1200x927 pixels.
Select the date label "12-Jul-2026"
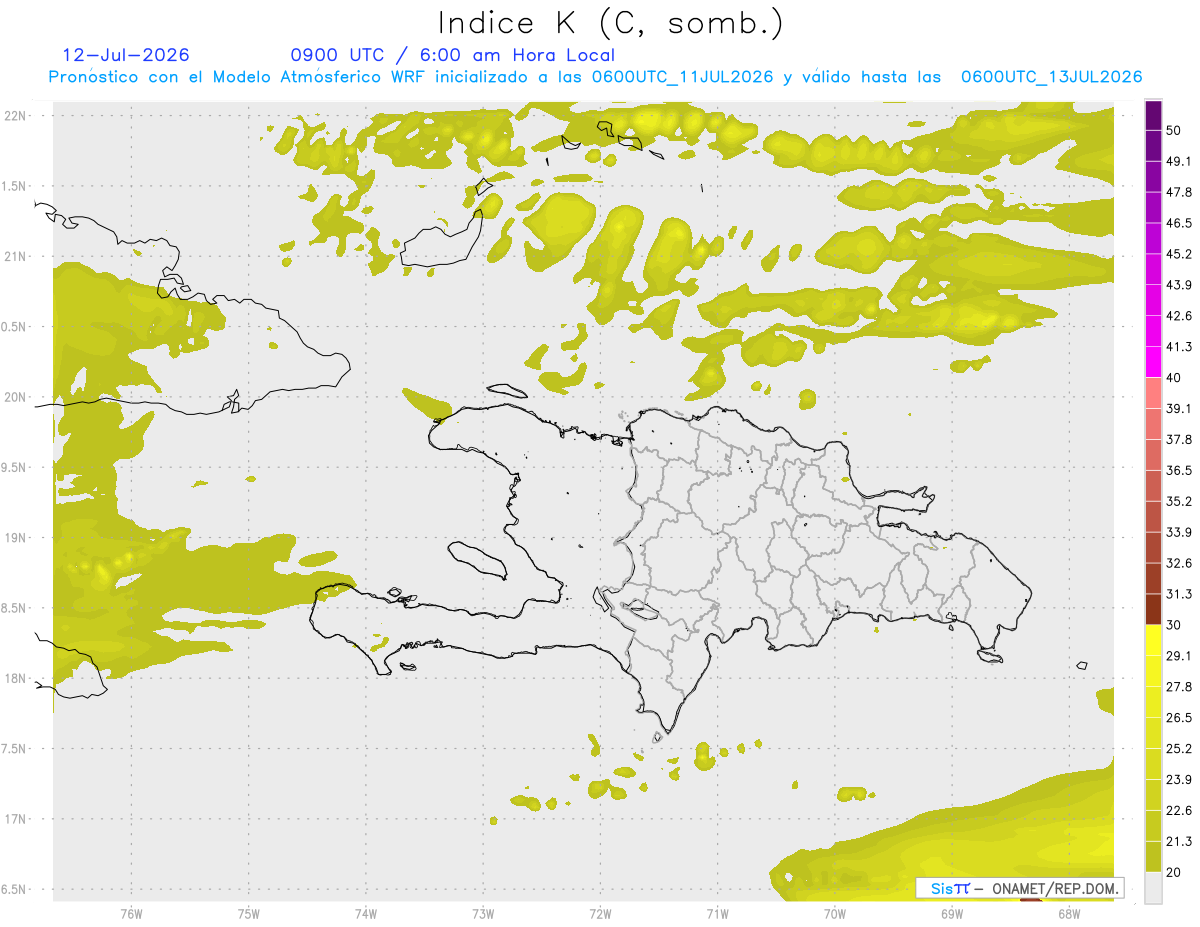coord(126,55)
